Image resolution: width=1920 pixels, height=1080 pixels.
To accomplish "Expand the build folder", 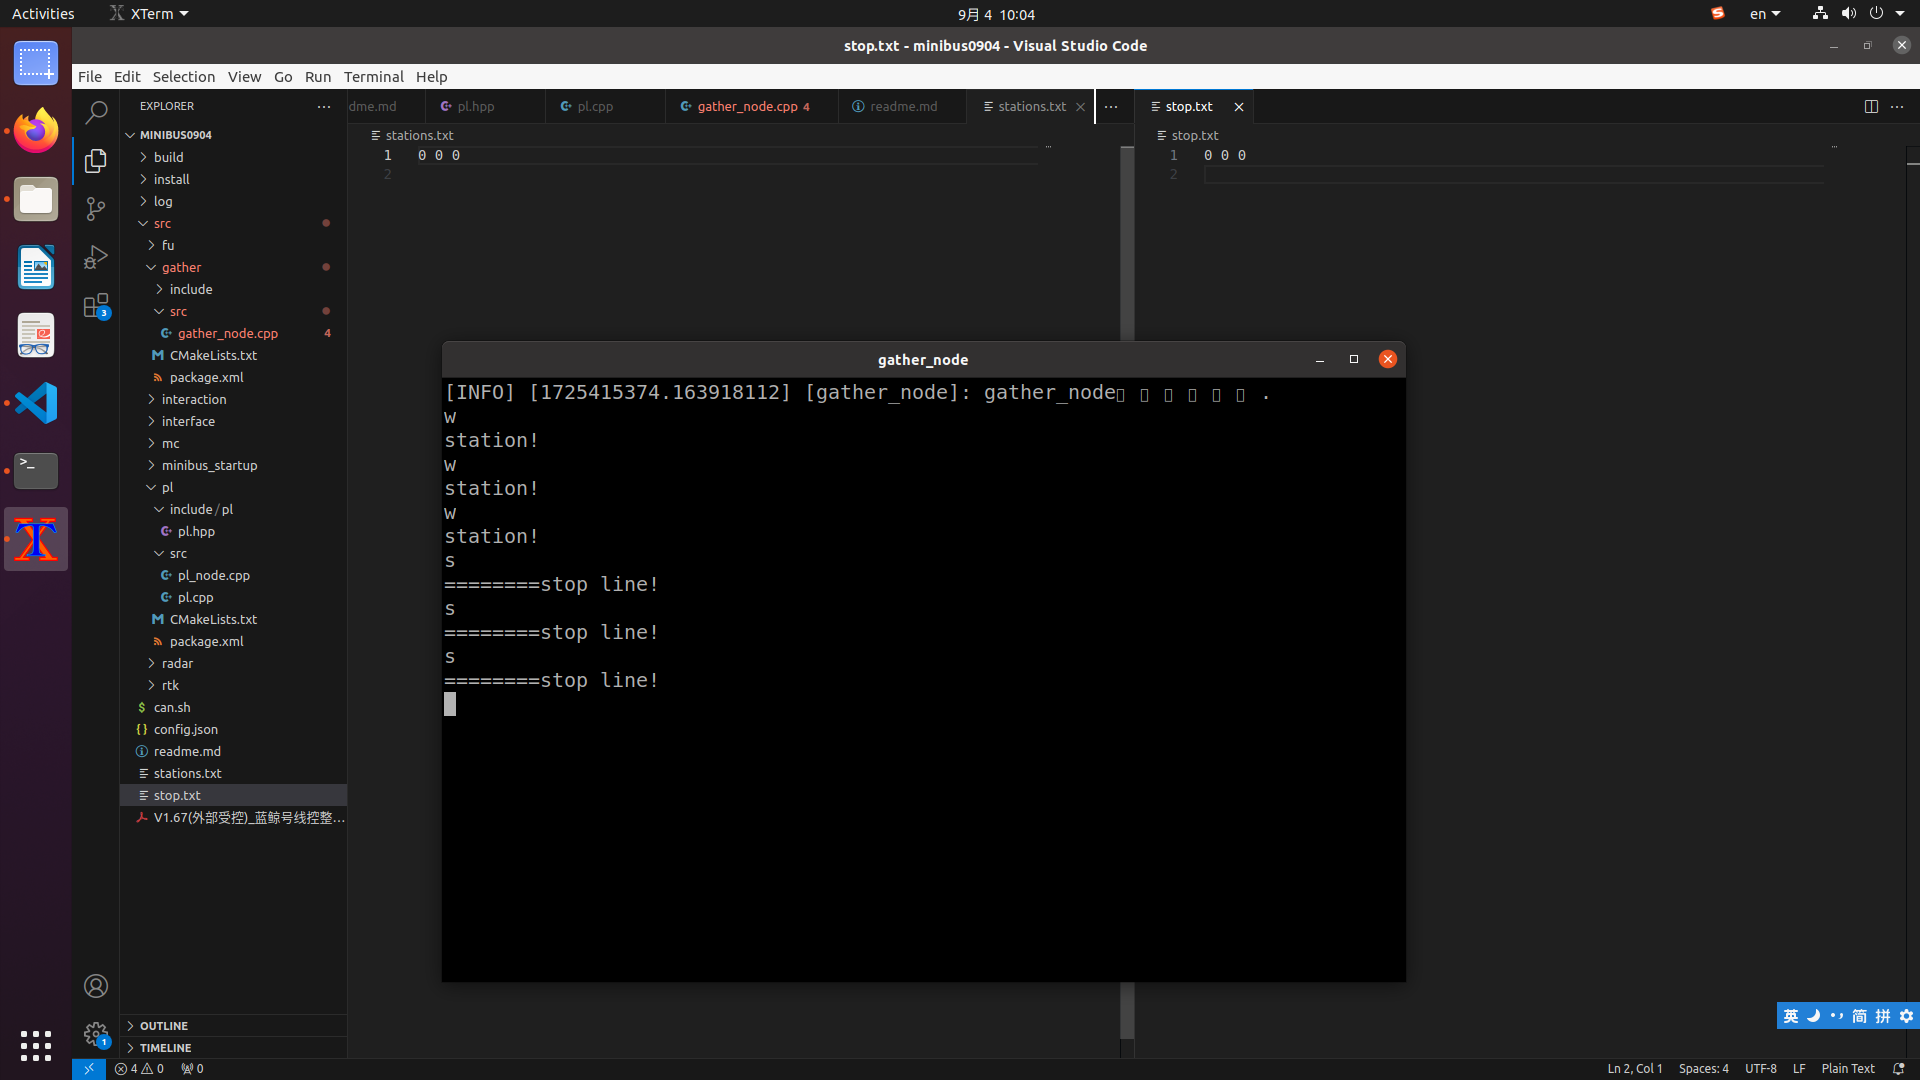I will coord(168,157).
